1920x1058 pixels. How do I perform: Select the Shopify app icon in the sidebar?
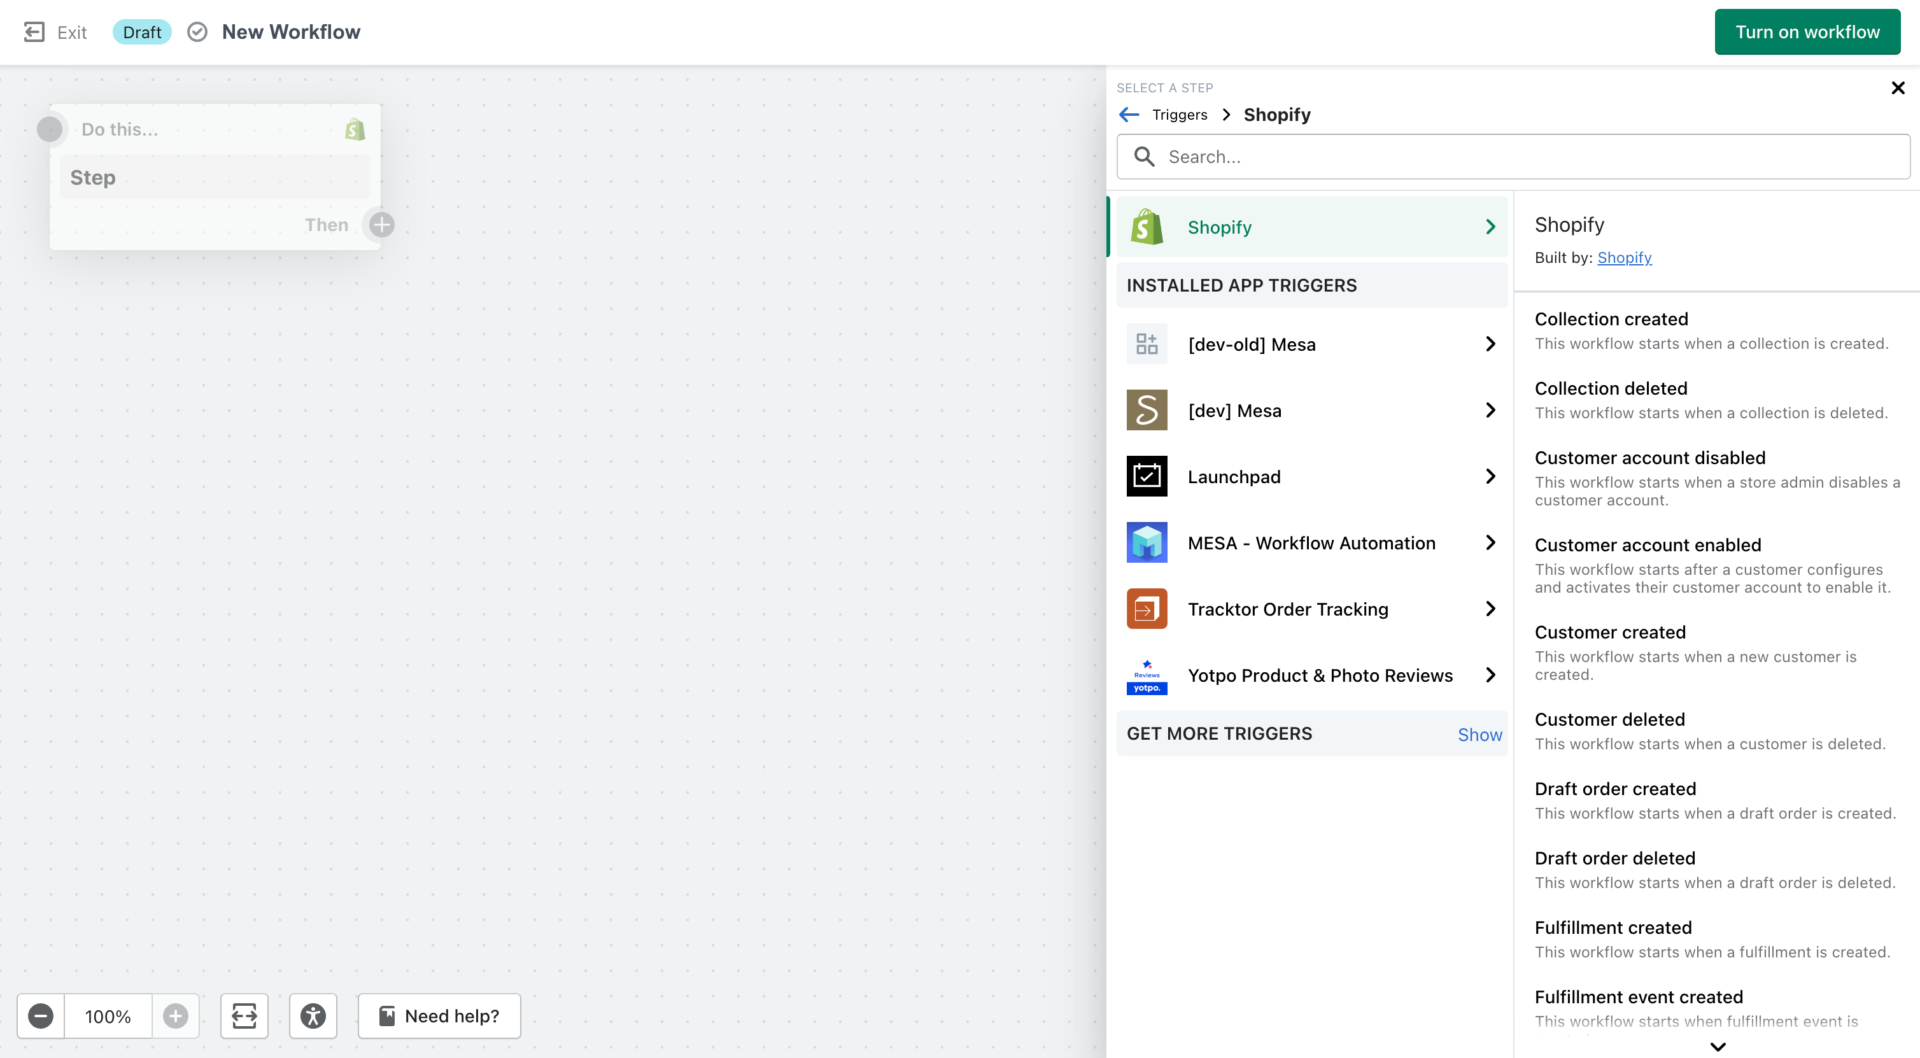coord(1146,226)
